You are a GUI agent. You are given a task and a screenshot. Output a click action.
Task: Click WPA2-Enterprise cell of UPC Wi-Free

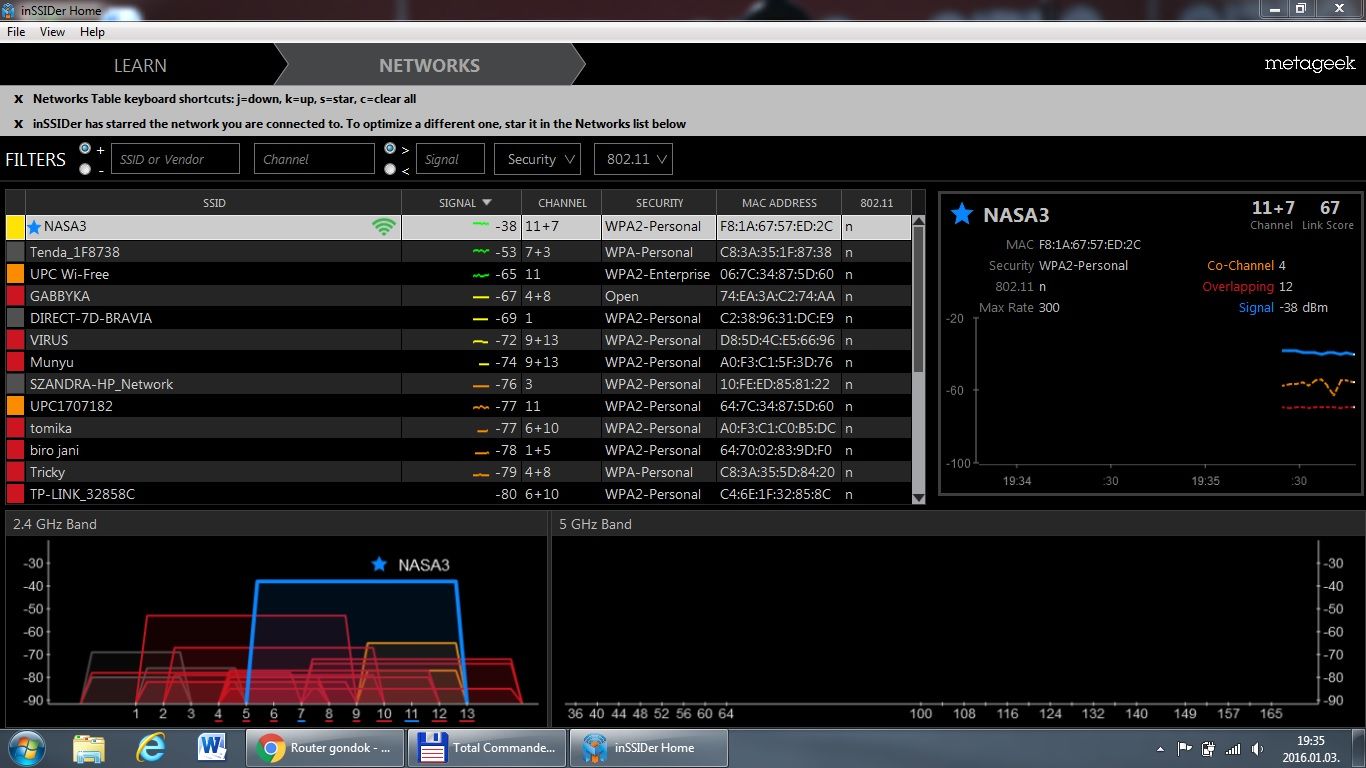[x=657, y=274]
